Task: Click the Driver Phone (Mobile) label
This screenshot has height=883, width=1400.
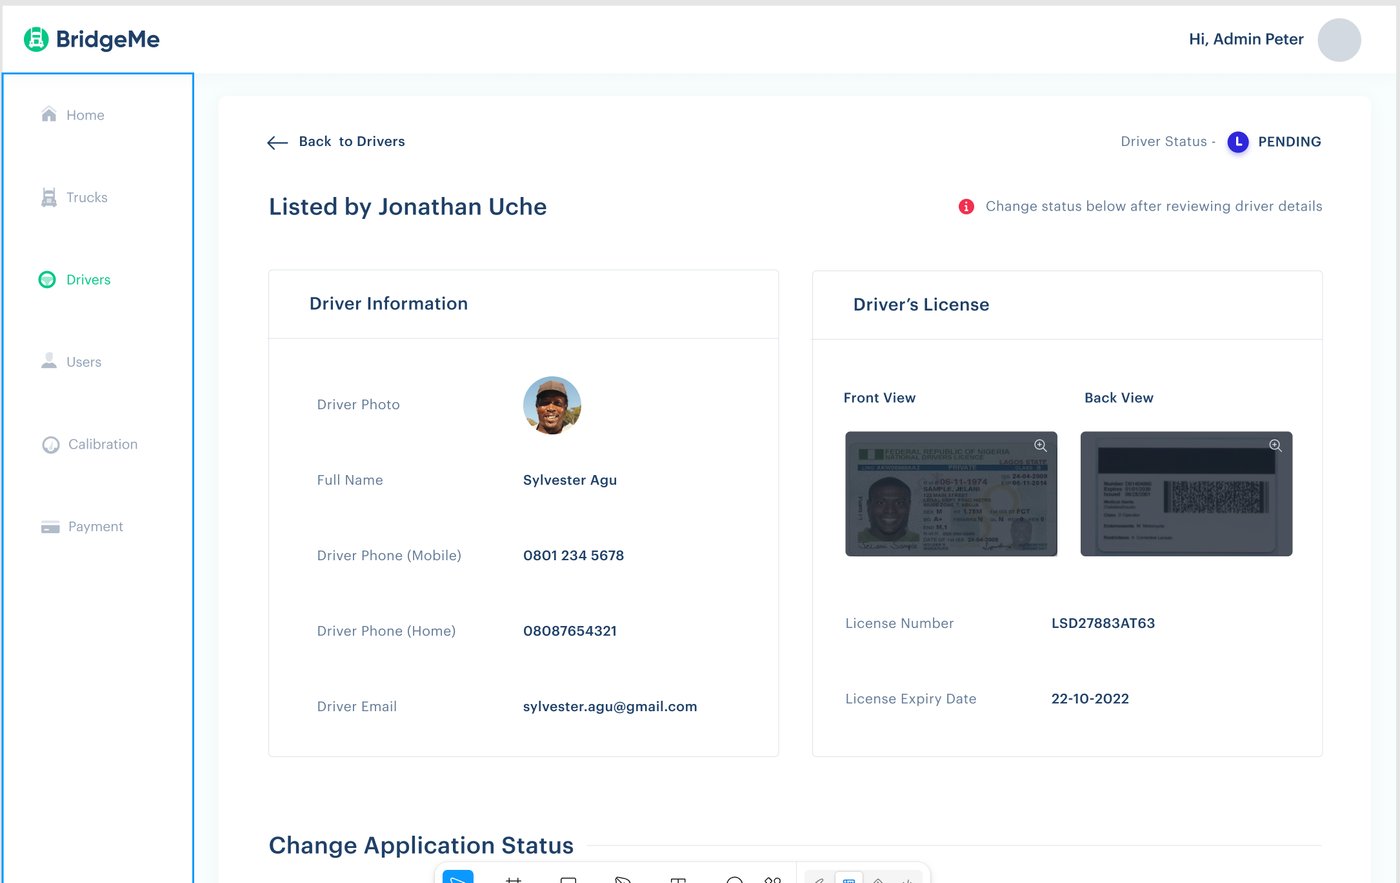Action: click(389, 555)
